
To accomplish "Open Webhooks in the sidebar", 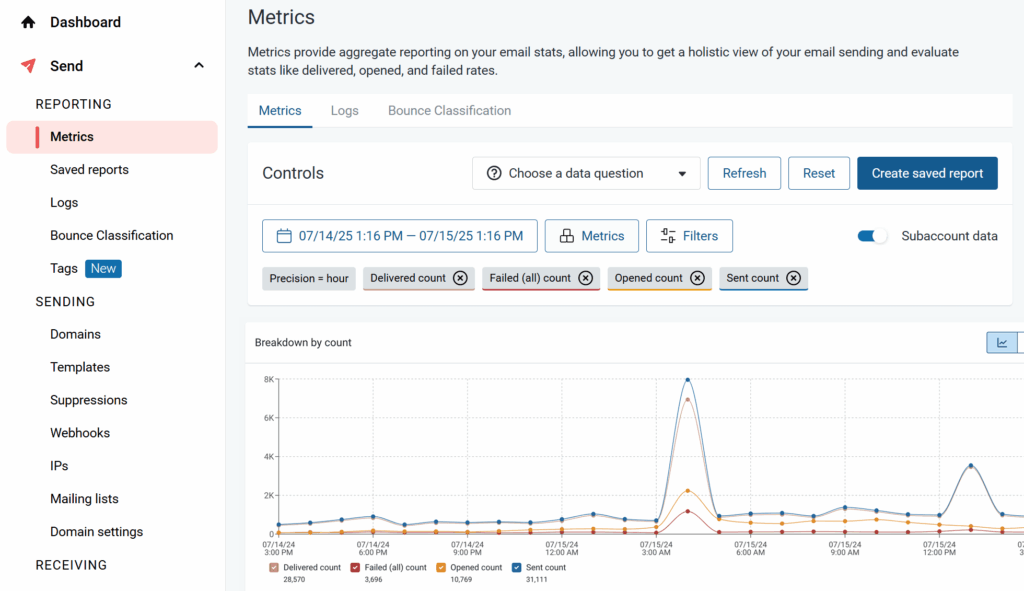I will point(80,433).
